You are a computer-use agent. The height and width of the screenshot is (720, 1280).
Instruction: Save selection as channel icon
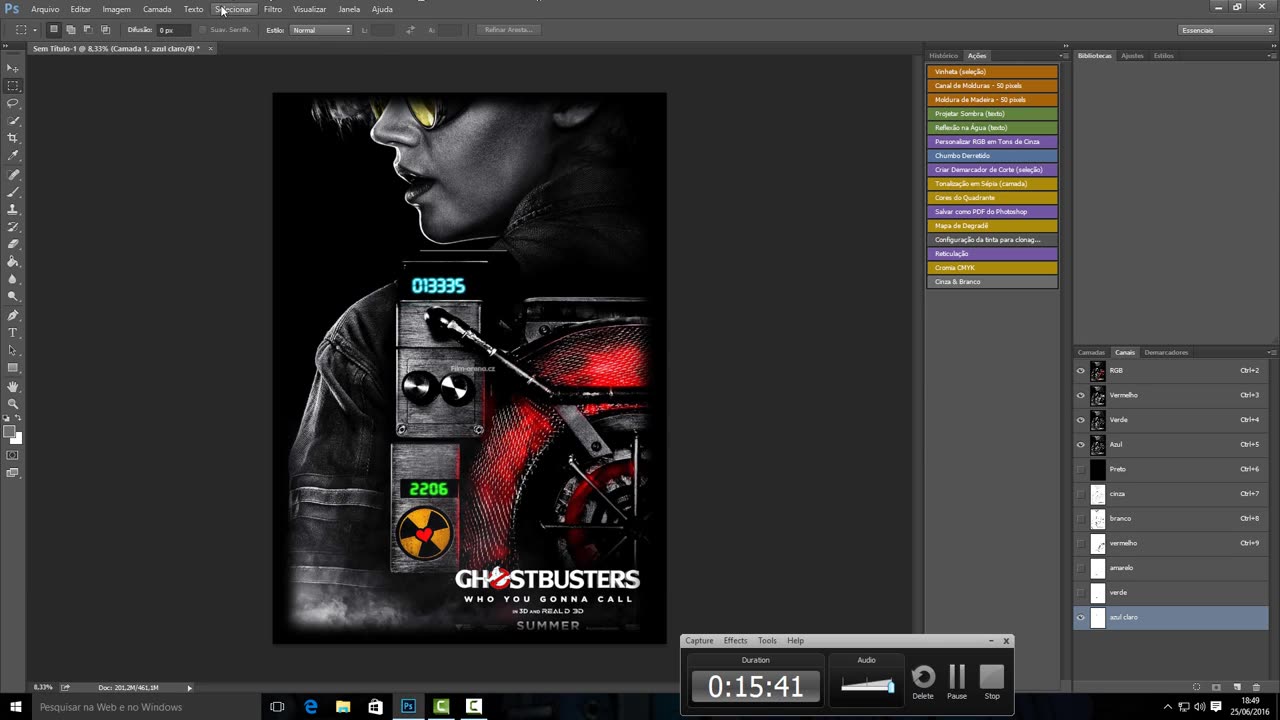click(1217, 687)
